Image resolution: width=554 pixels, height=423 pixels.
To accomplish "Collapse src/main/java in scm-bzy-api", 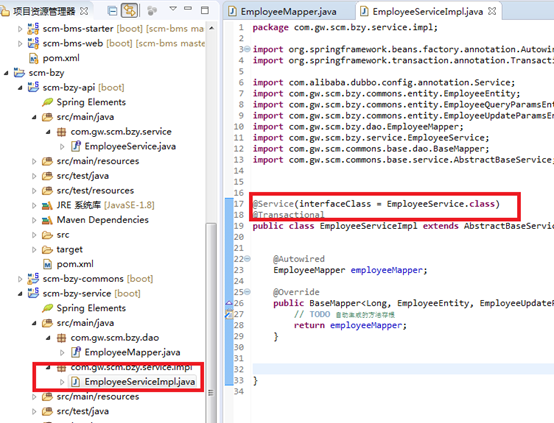I will (34, 117).
